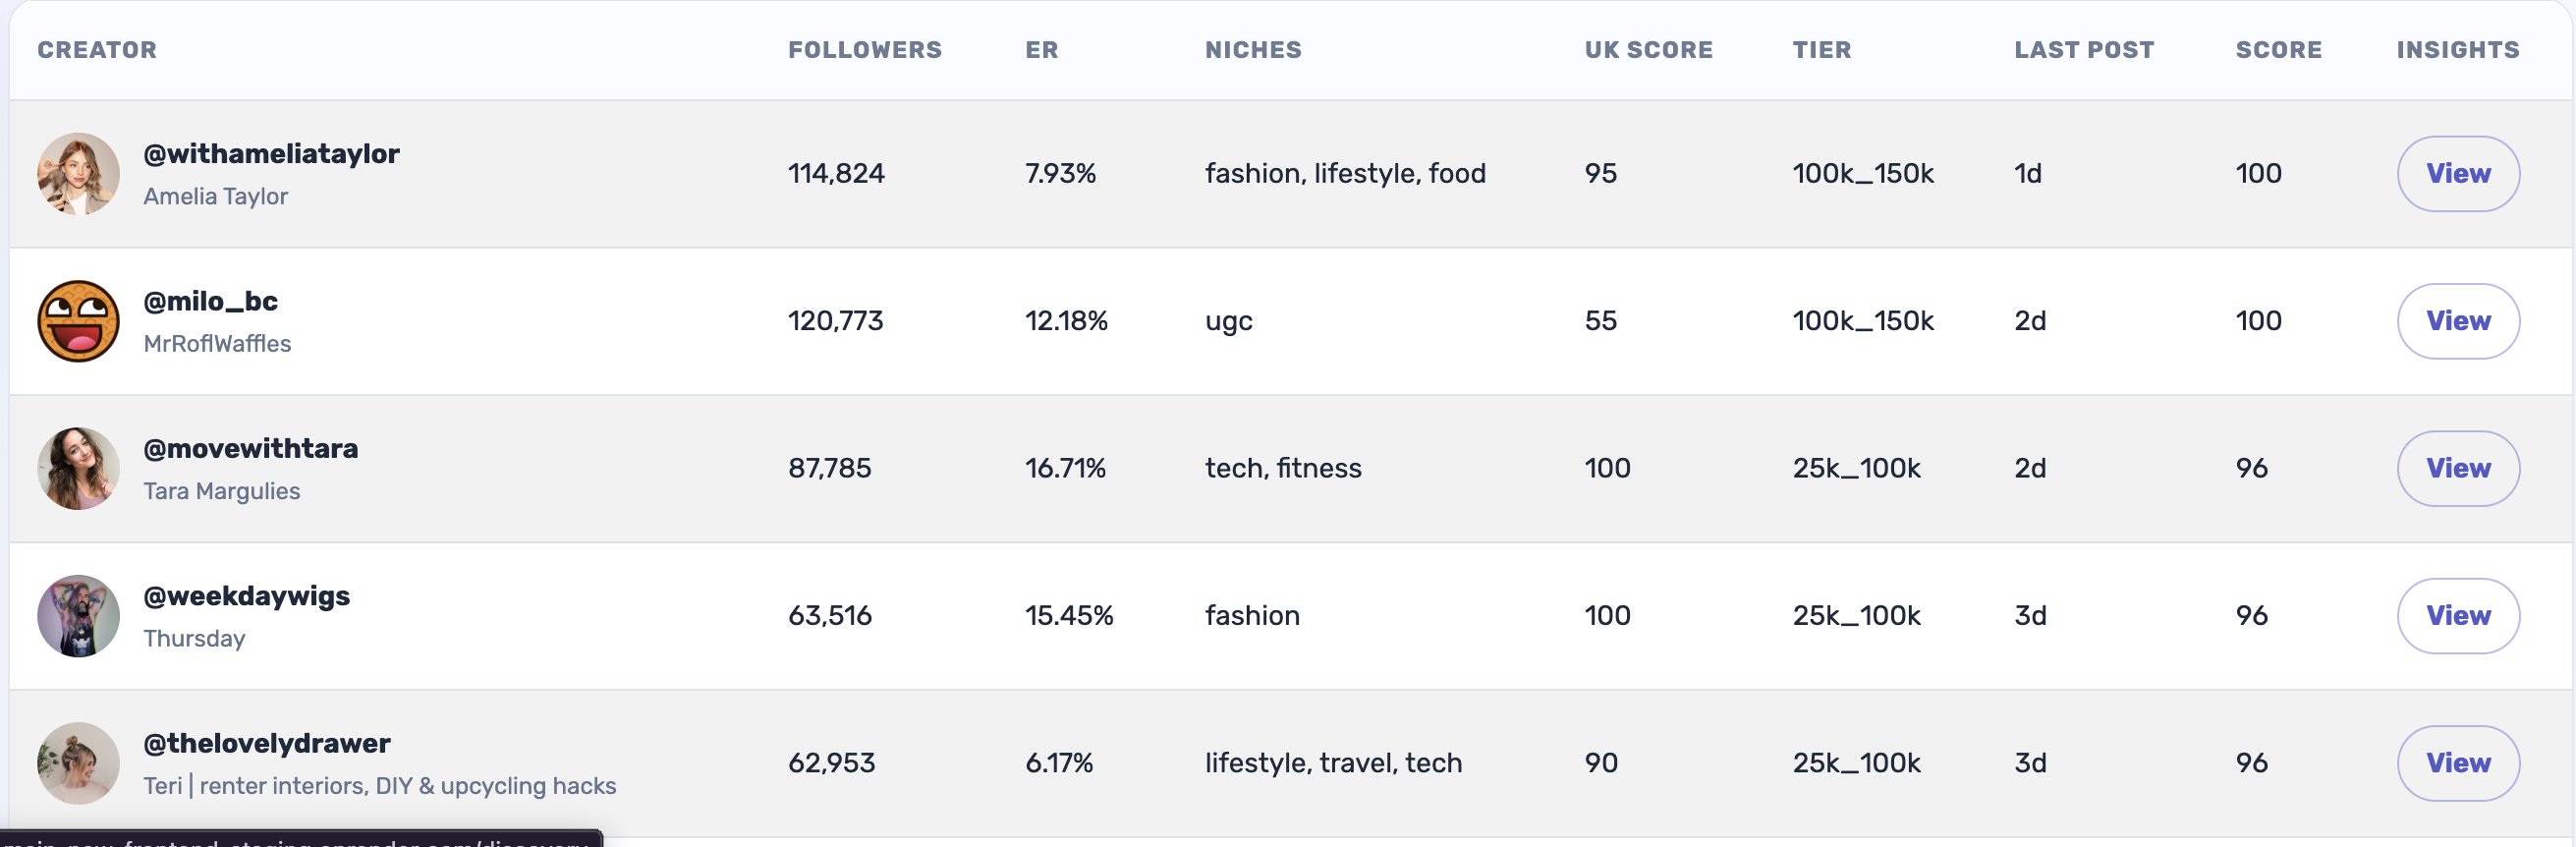Sort by the FOLLOWERS column

tap(864, 49)
